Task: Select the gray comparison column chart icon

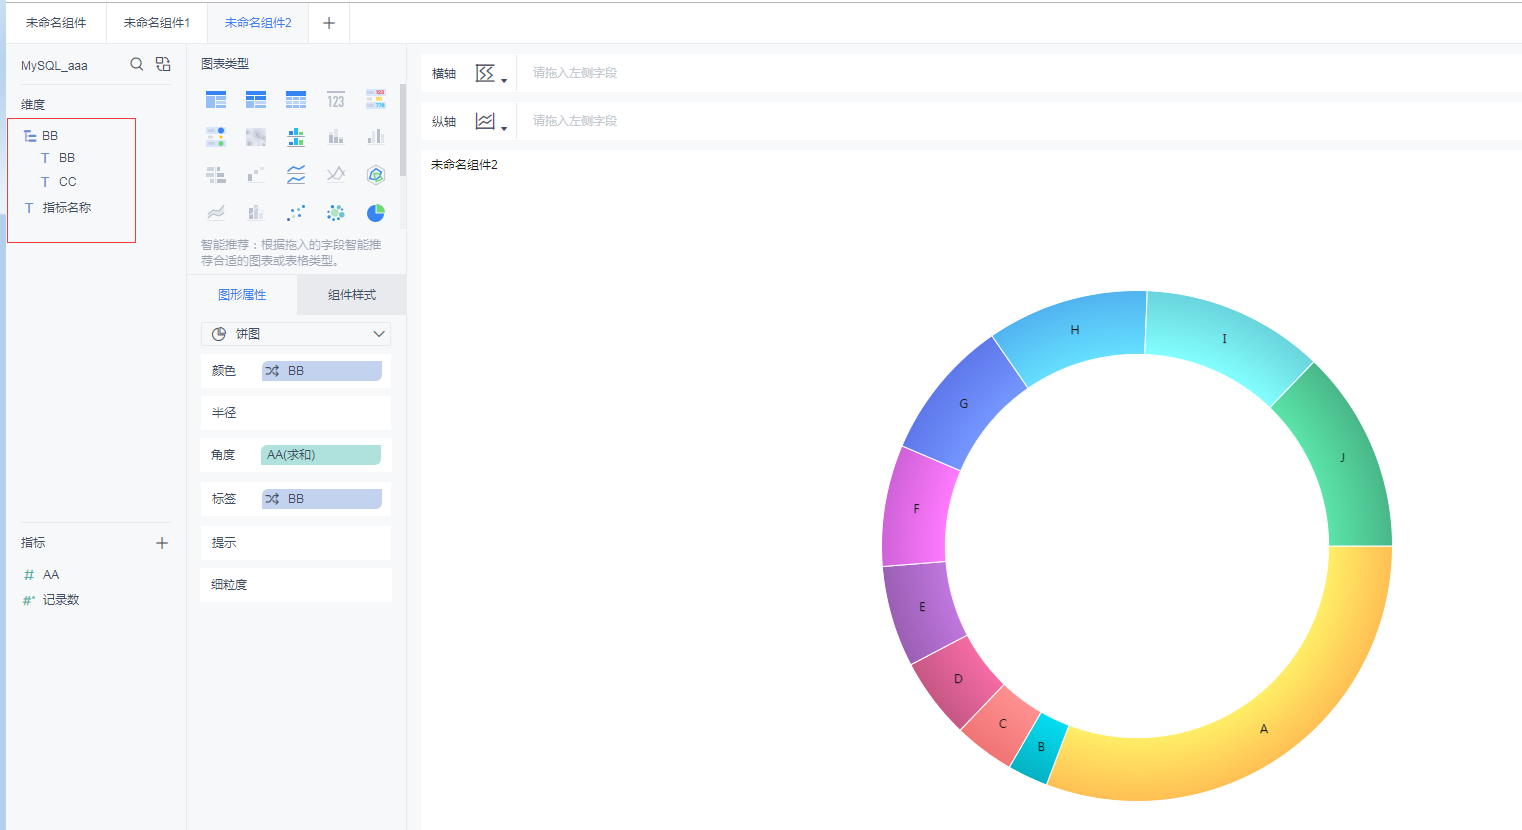Action: pyautogui.click(x=376, y=137)
